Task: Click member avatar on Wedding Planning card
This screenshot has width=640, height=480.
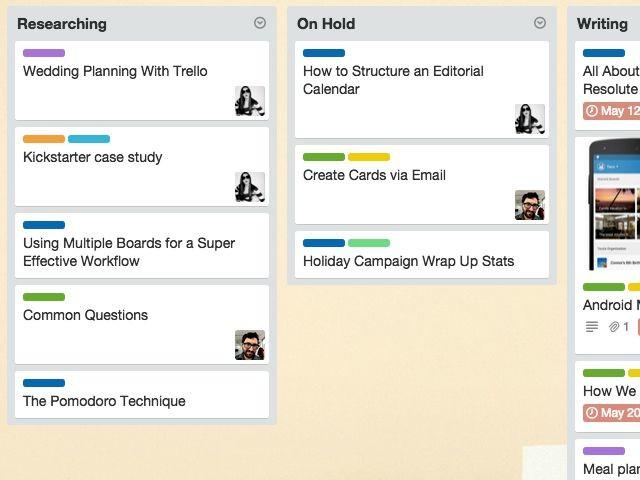Action: point(250,101)
